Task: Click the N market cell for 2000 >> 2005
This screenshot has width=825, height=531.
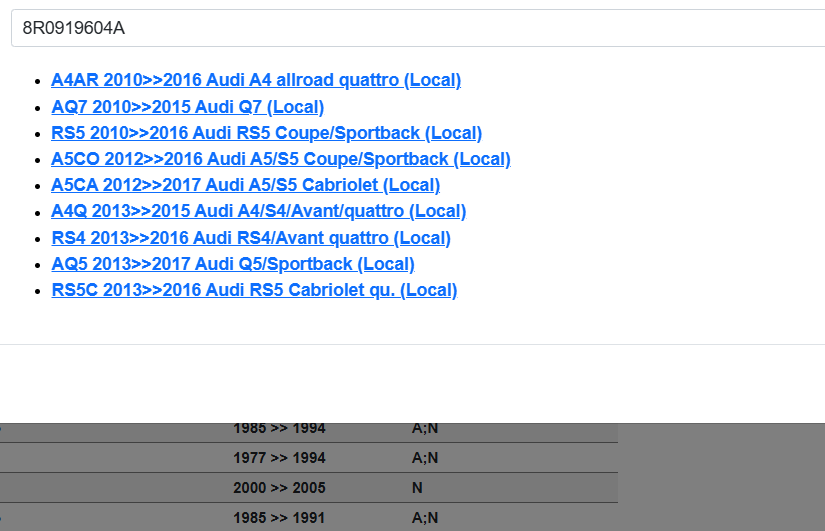Action: click(x=417, y=488)
